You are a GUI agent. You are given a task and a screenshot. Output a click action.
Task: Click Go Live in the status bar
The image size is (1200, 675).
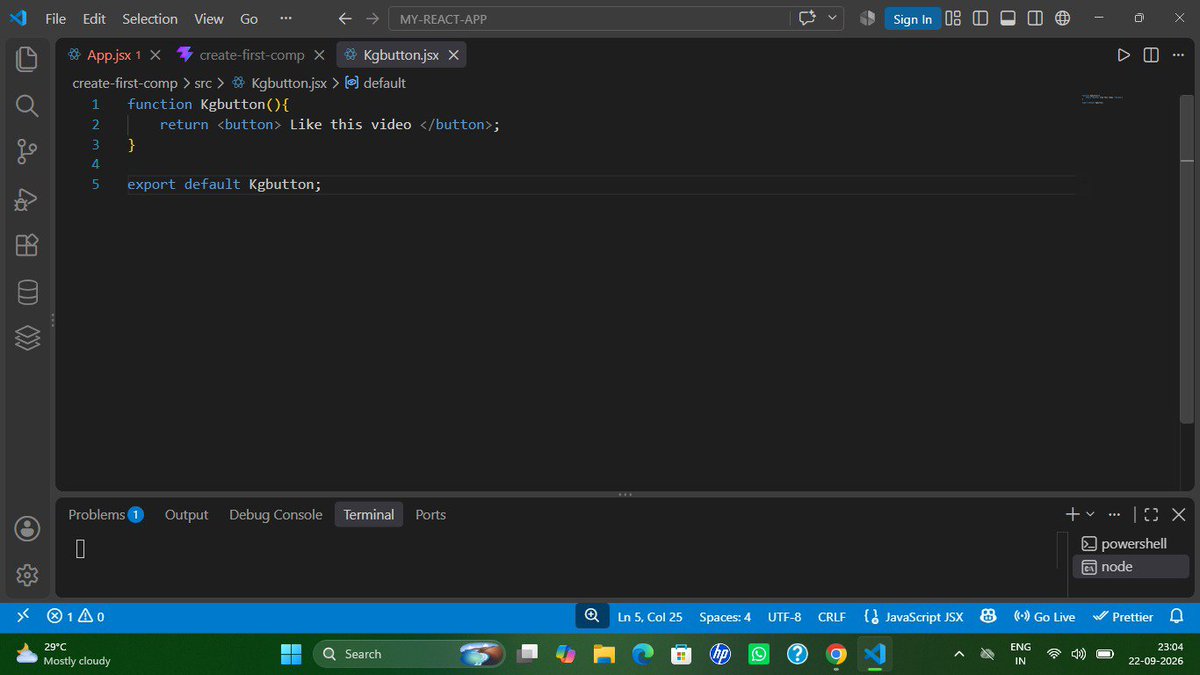click(1044, 616)
